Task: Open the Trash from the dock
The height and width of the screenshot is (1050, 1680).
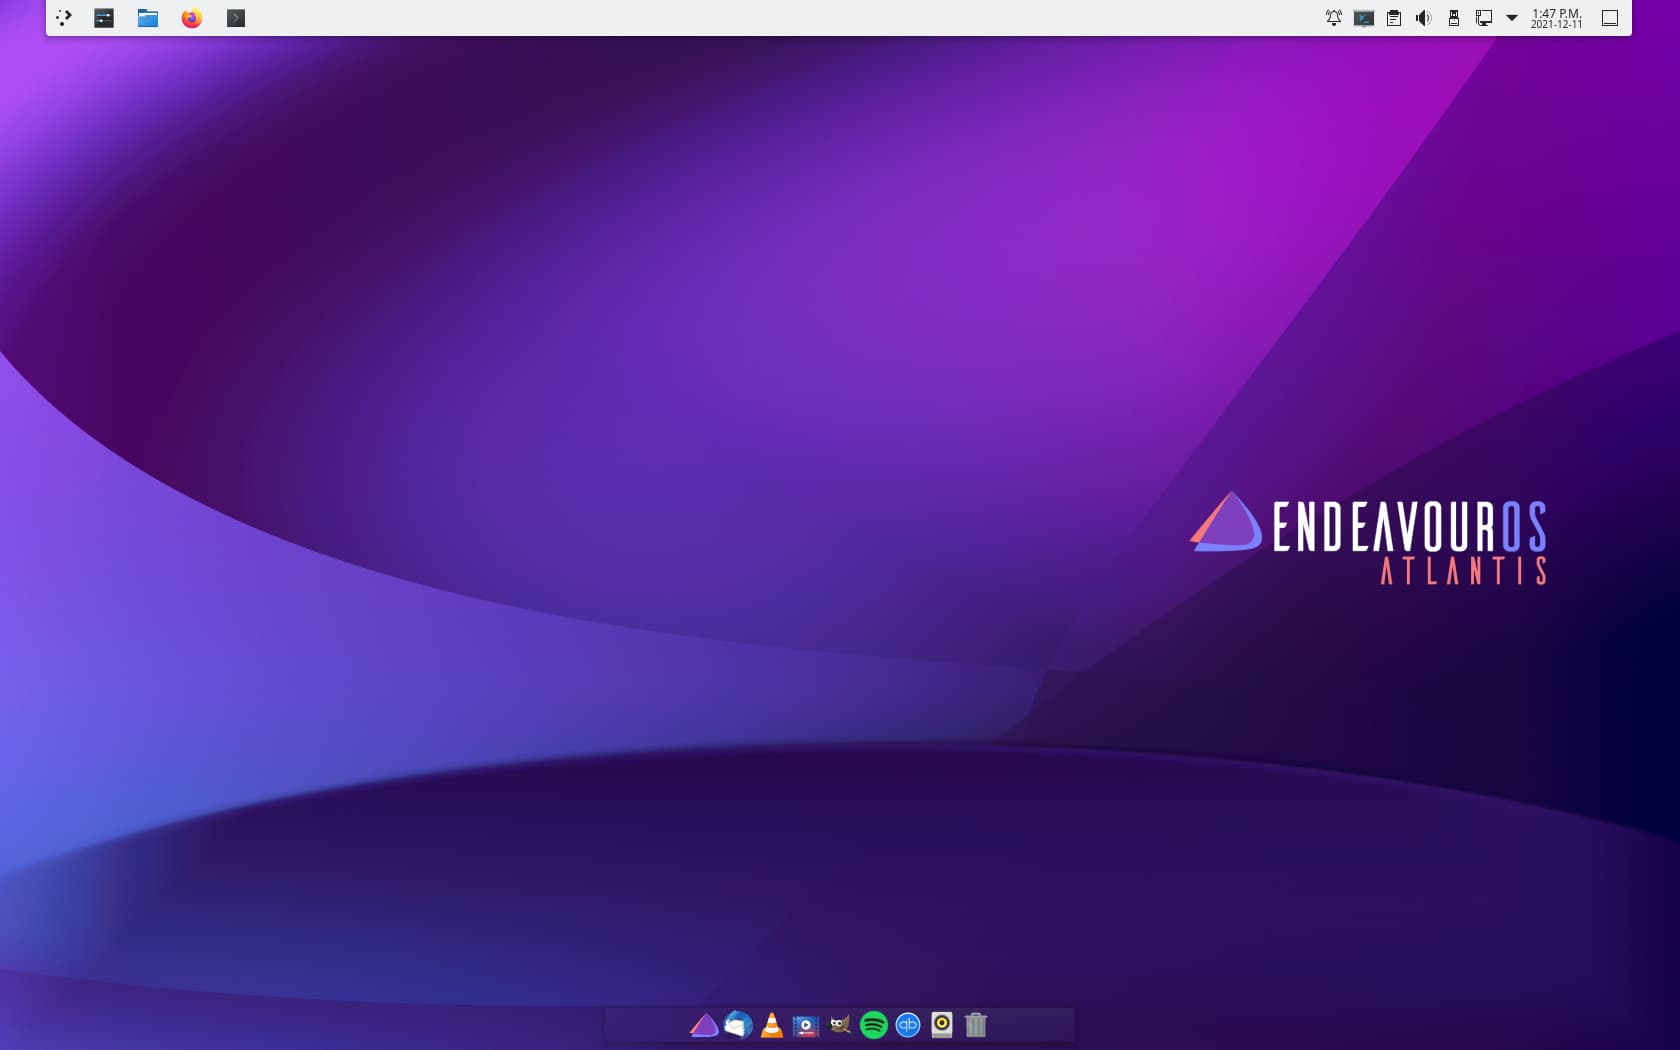Action: click(975, 1025)
